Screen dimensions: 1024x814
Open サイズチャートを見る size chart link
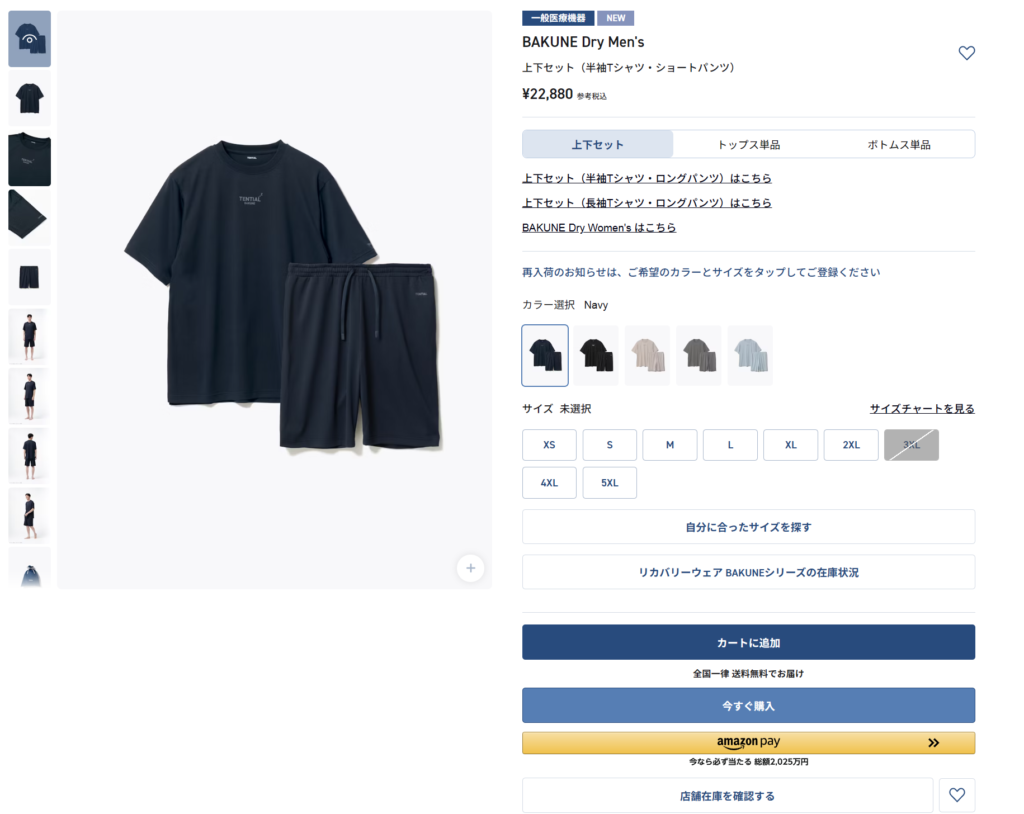(922, 408)
